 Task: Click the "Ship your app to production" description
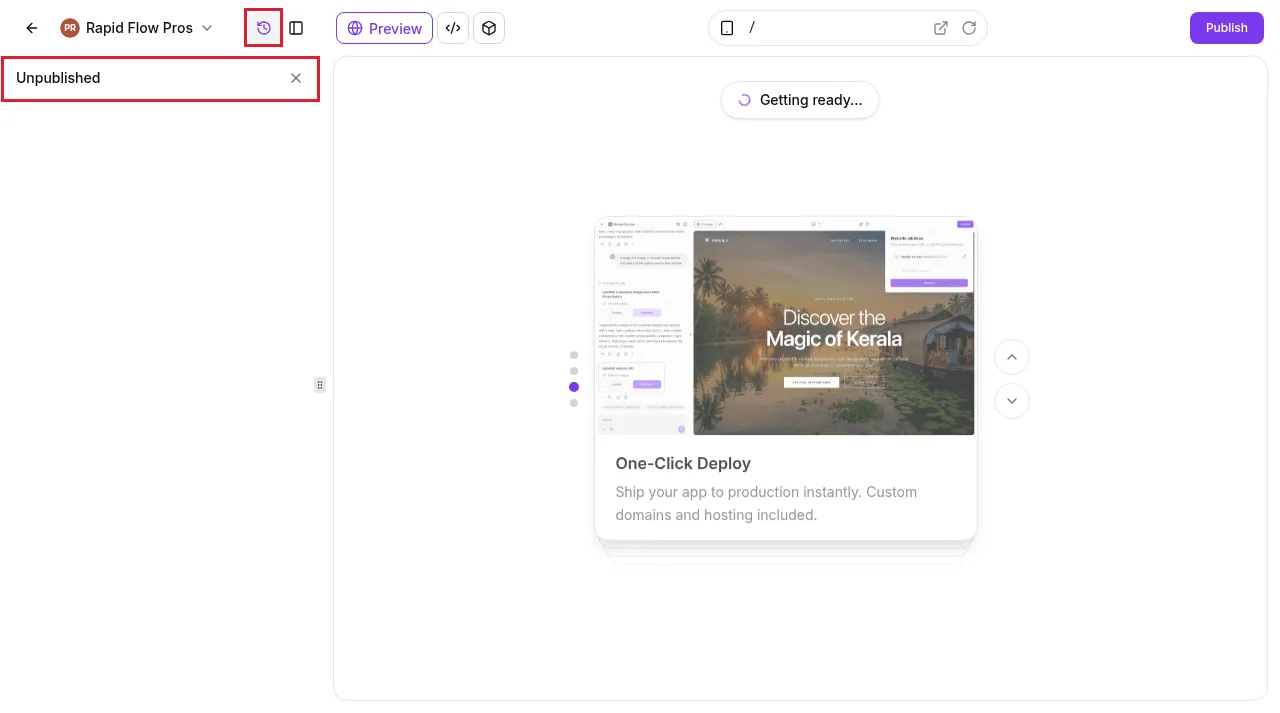tap(766, 504)
